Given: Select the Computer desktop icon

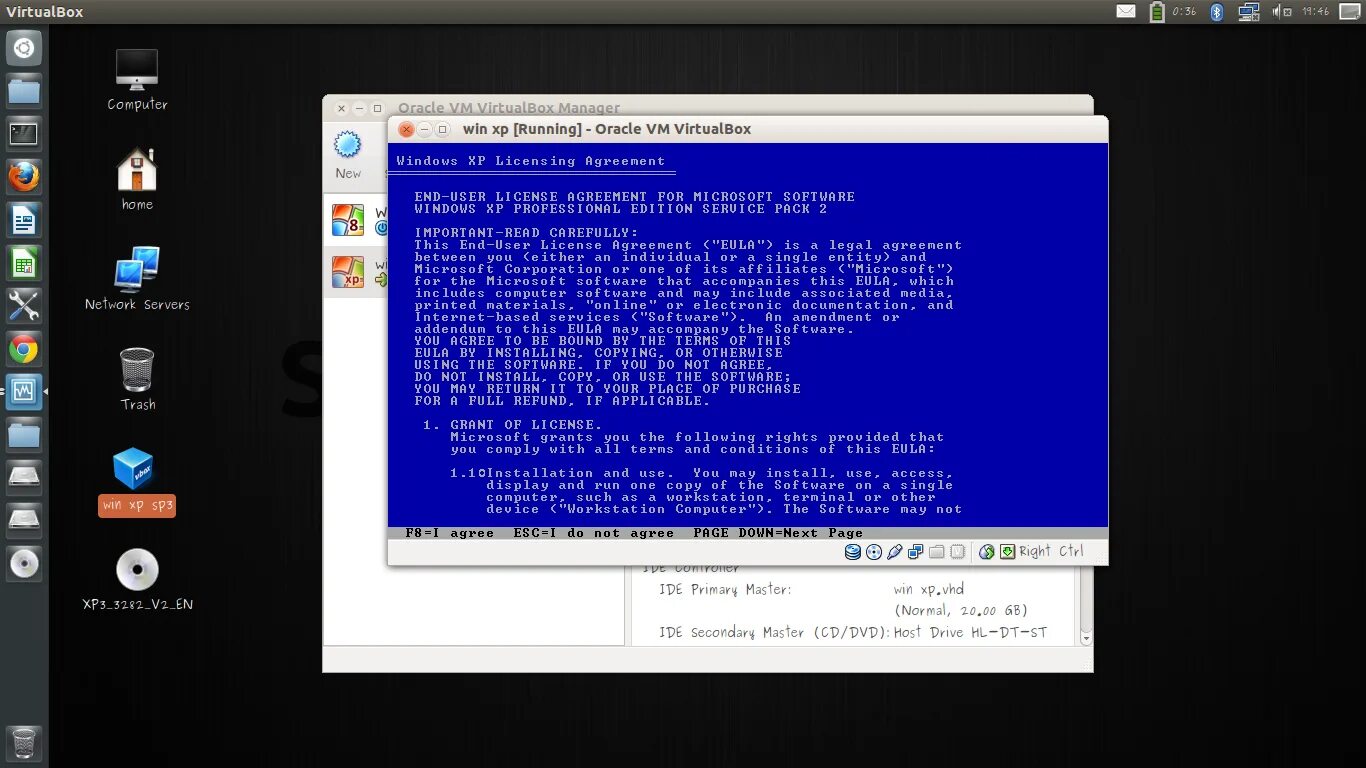Looking at the screenshot, I should tap(137, 80).
